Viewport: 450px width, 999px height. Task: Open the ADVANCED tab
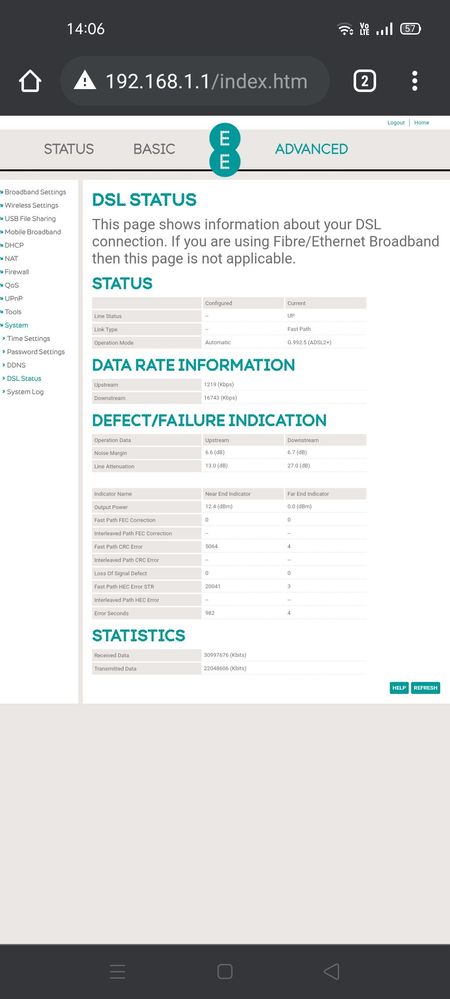tap(312, 149)
